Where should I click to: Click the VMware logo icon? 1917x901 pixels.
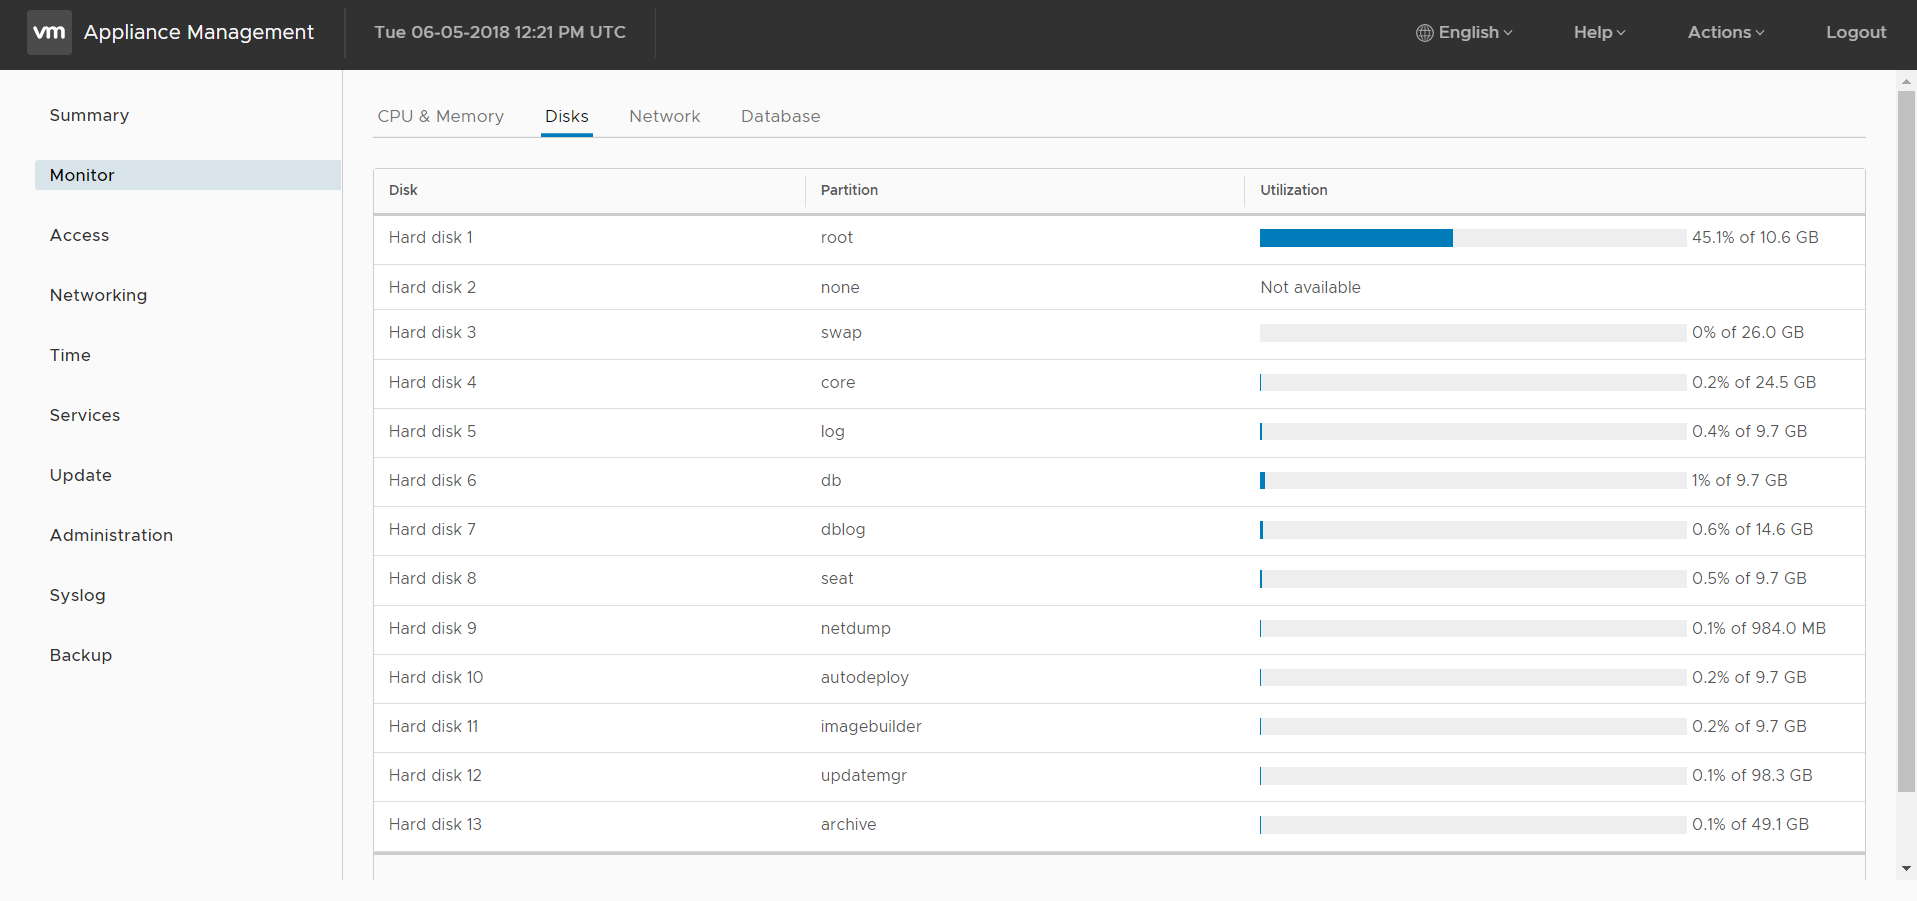tap(49, 32)
